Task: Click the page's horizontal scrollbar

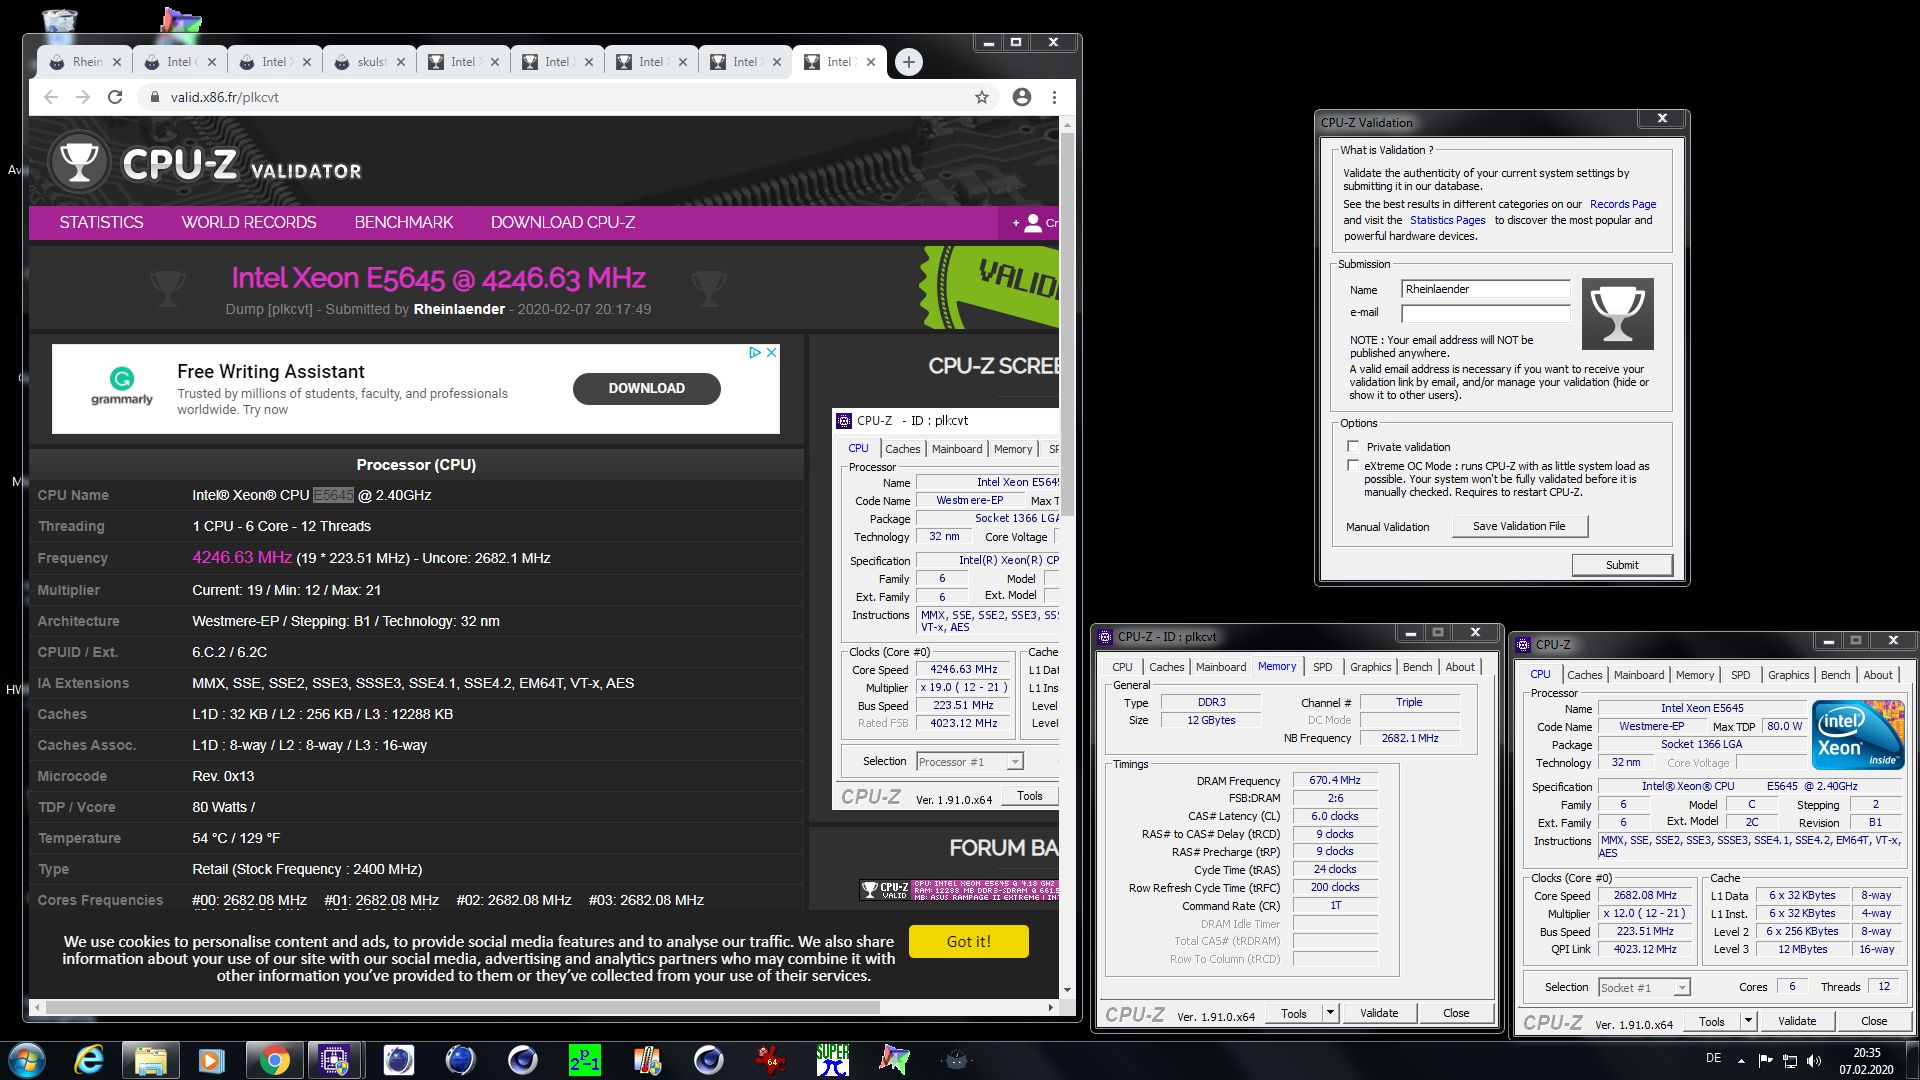Action: pyautogui.click(x=460, y=1007)
